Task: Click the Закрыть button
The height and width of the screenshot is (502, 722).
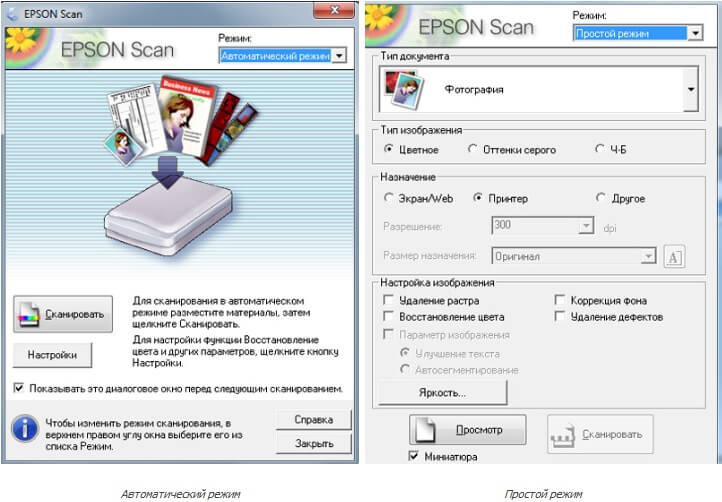Action: (314, 444)
